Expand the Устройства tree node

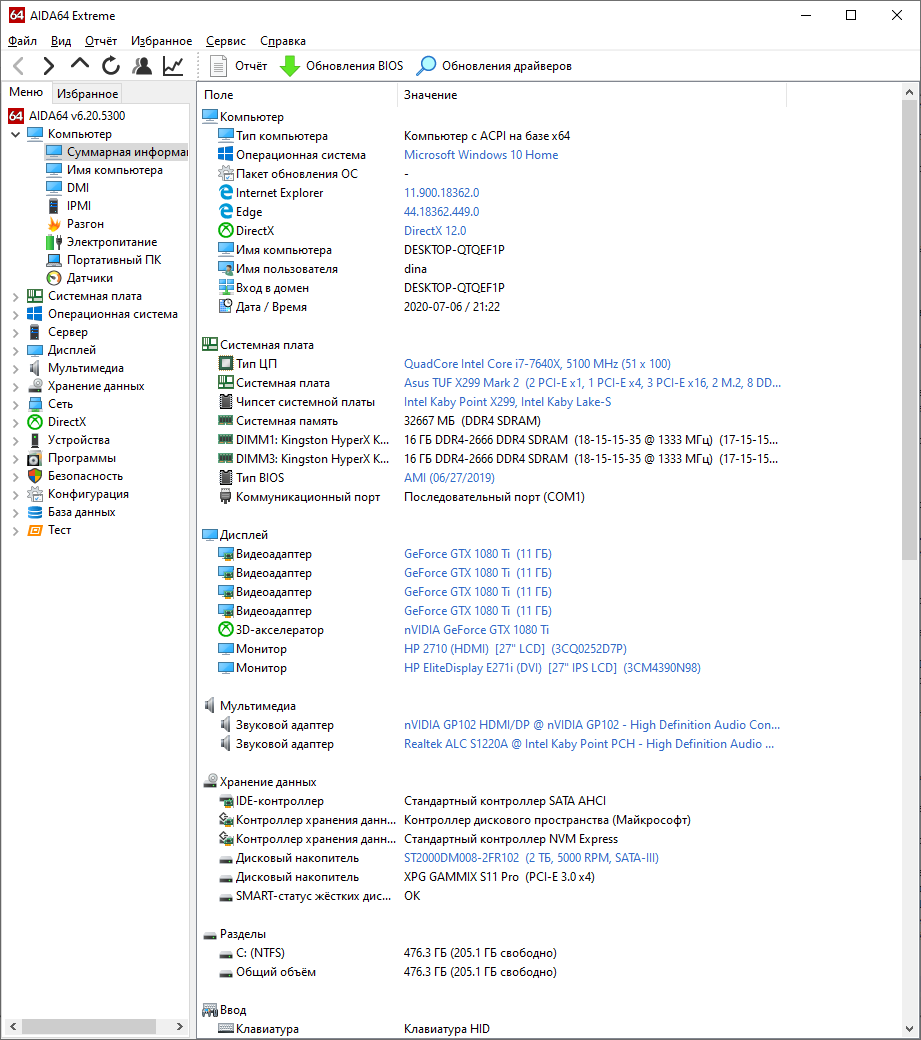(15, 440)
